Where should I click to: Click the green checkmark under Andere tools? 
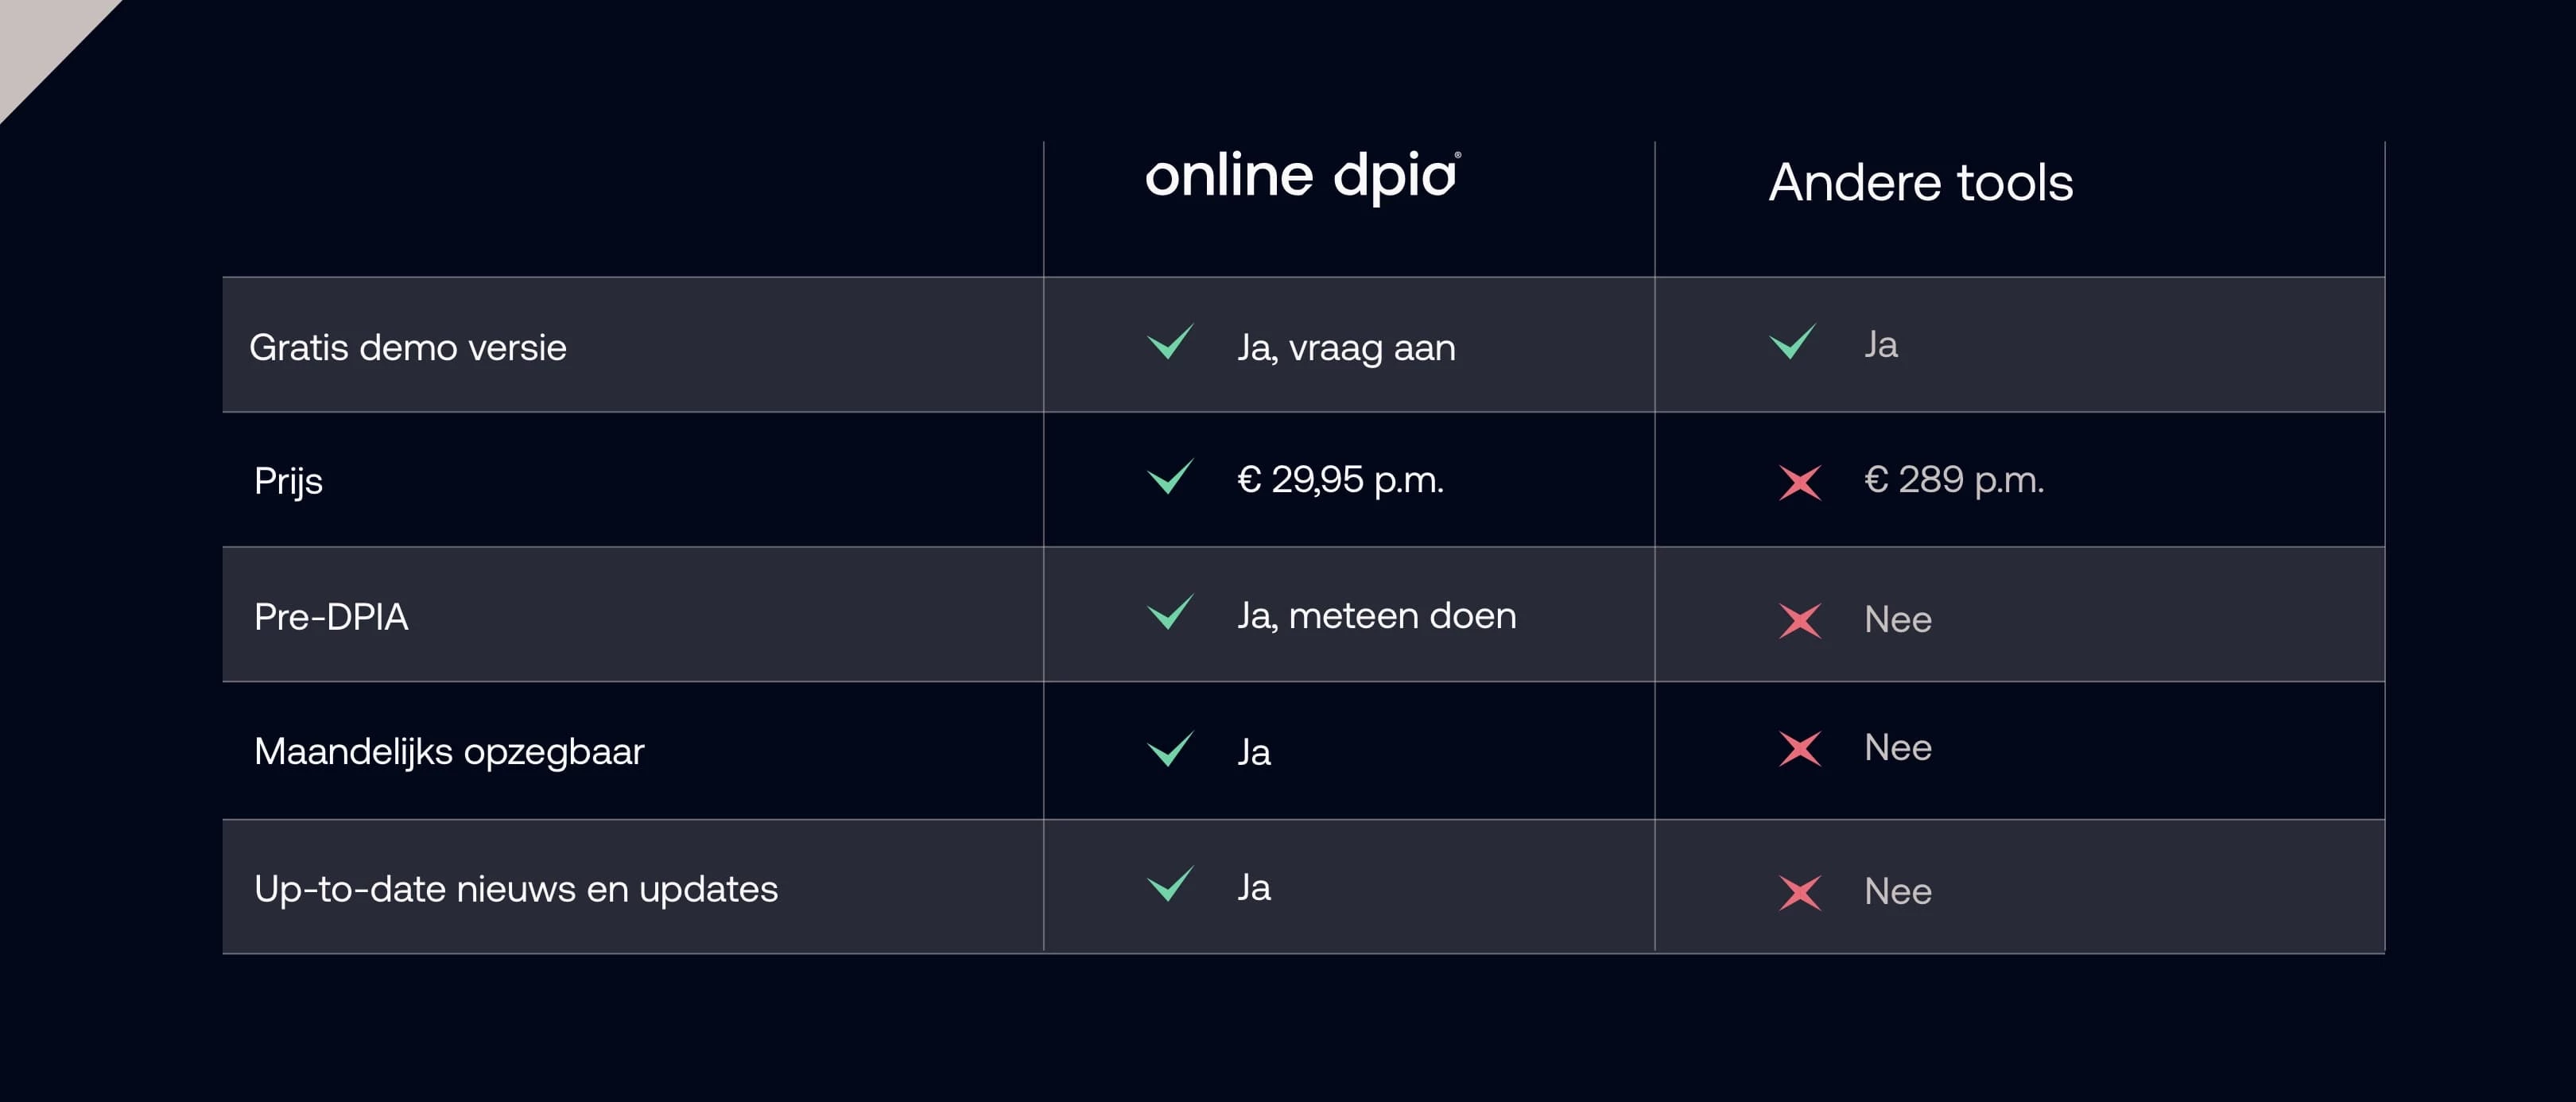coord(1792,342)
